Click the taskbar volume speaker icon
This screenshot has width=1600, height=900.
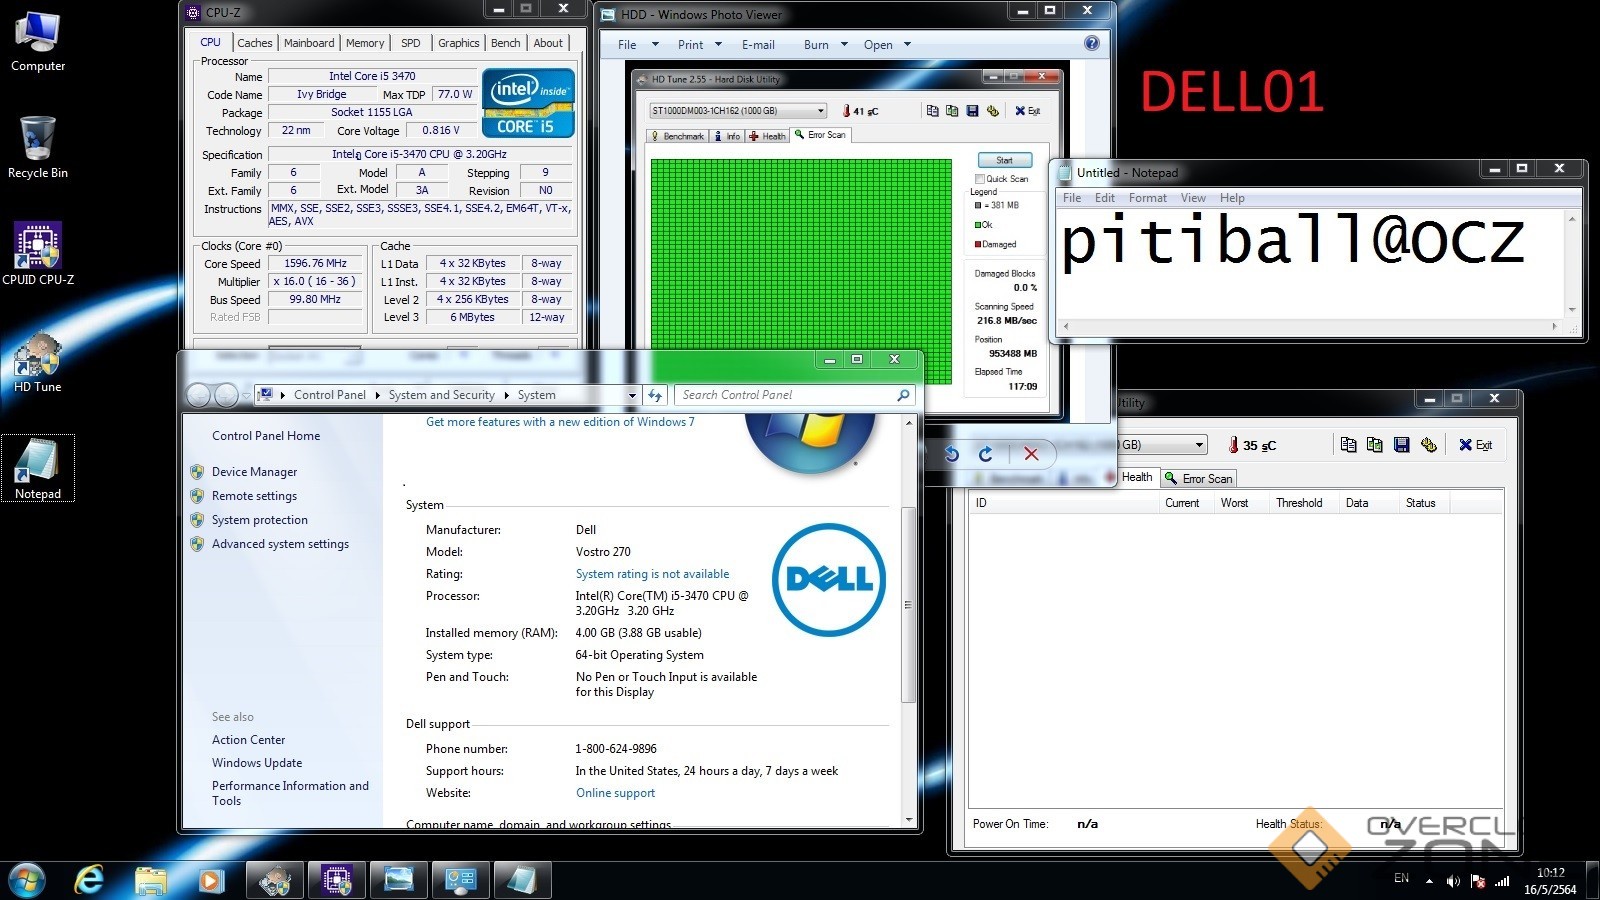tap(1453, 881)
